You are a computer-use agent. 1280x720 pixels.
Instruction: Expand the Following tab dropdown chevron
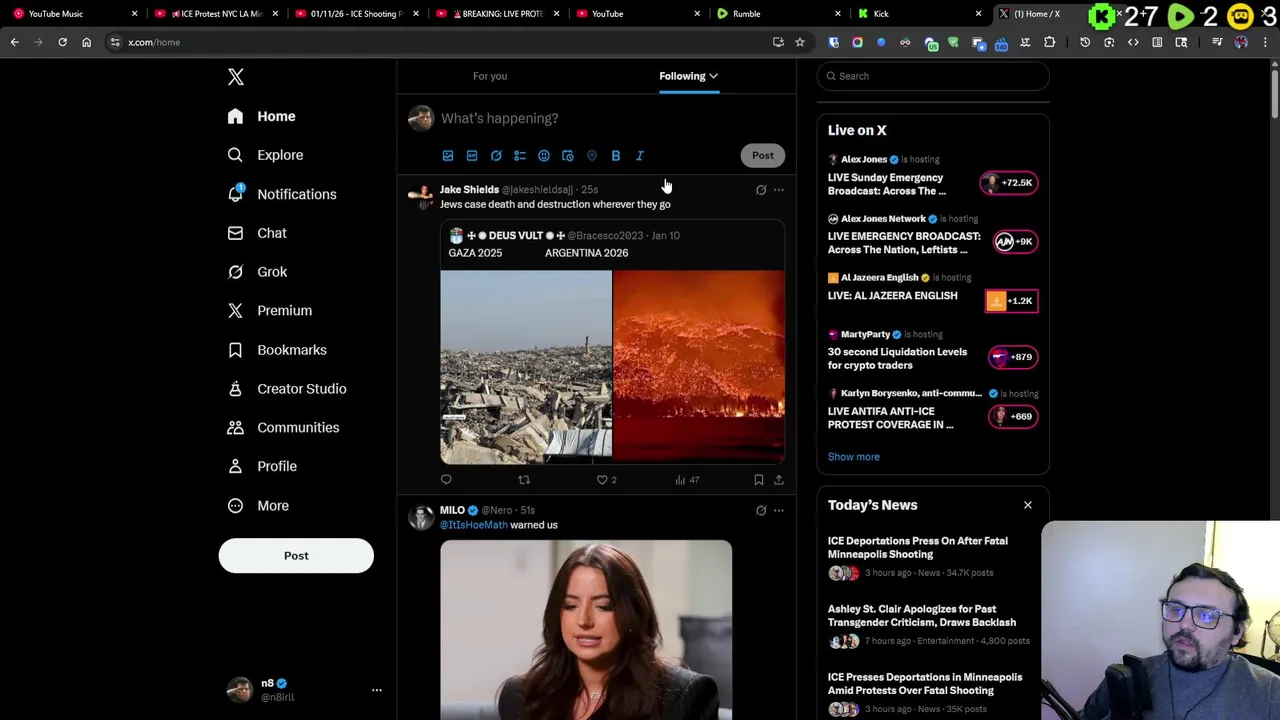714,76
